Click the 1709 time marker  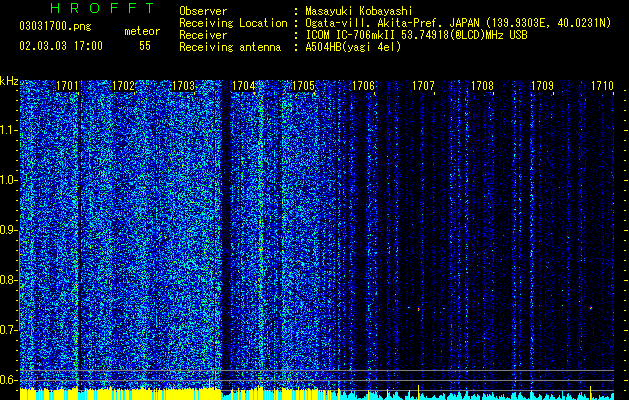tap(542, 86)
